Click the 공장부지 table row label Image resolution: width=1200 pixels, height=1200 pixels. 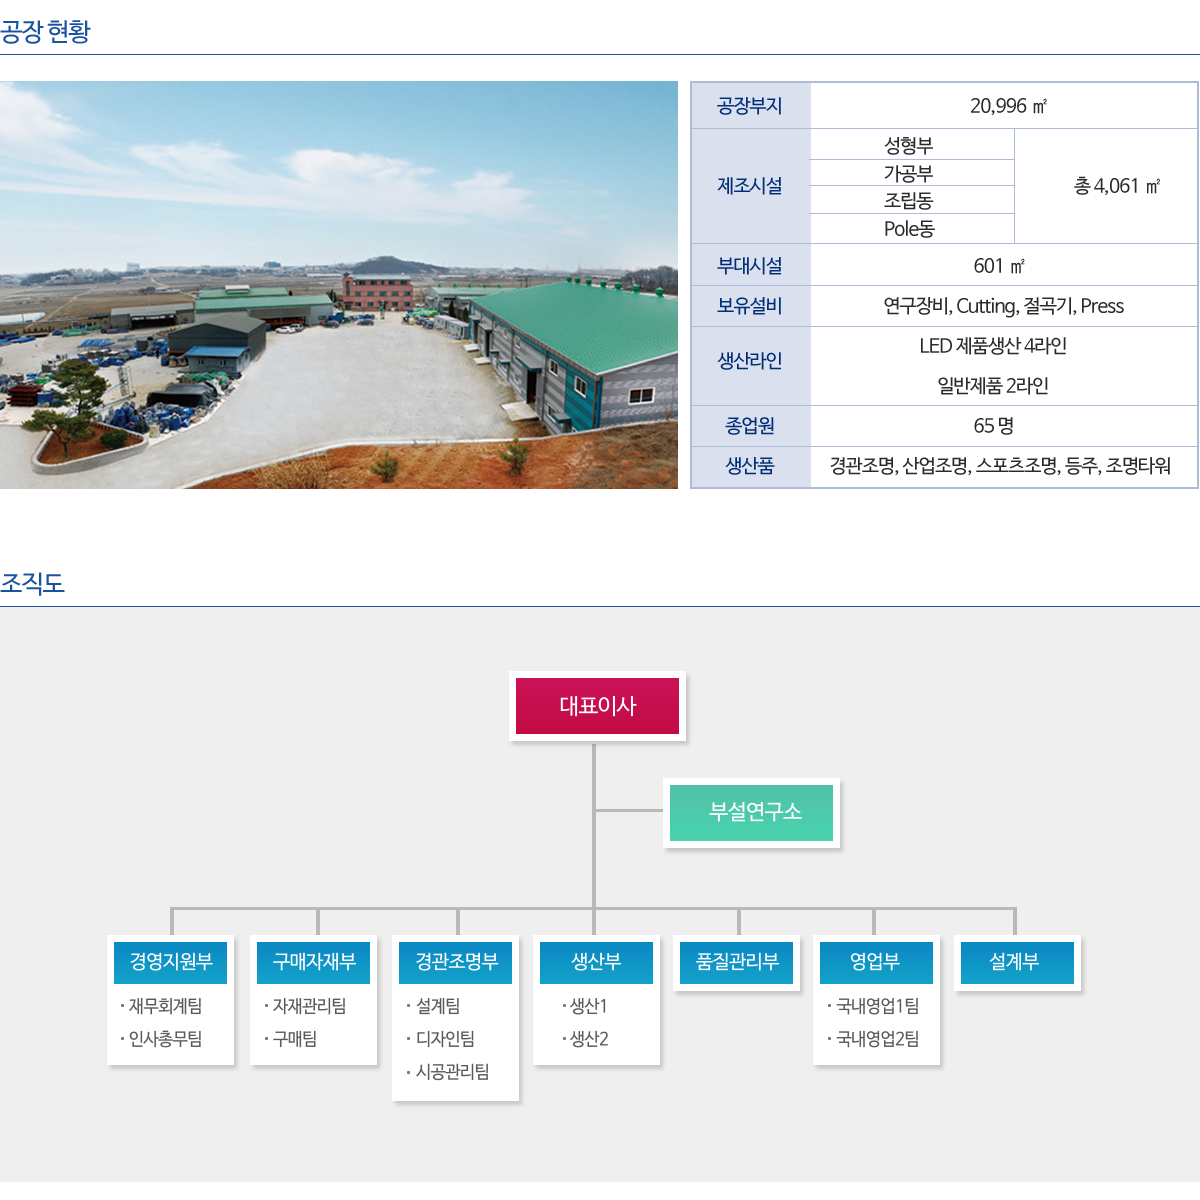point(750,106)
